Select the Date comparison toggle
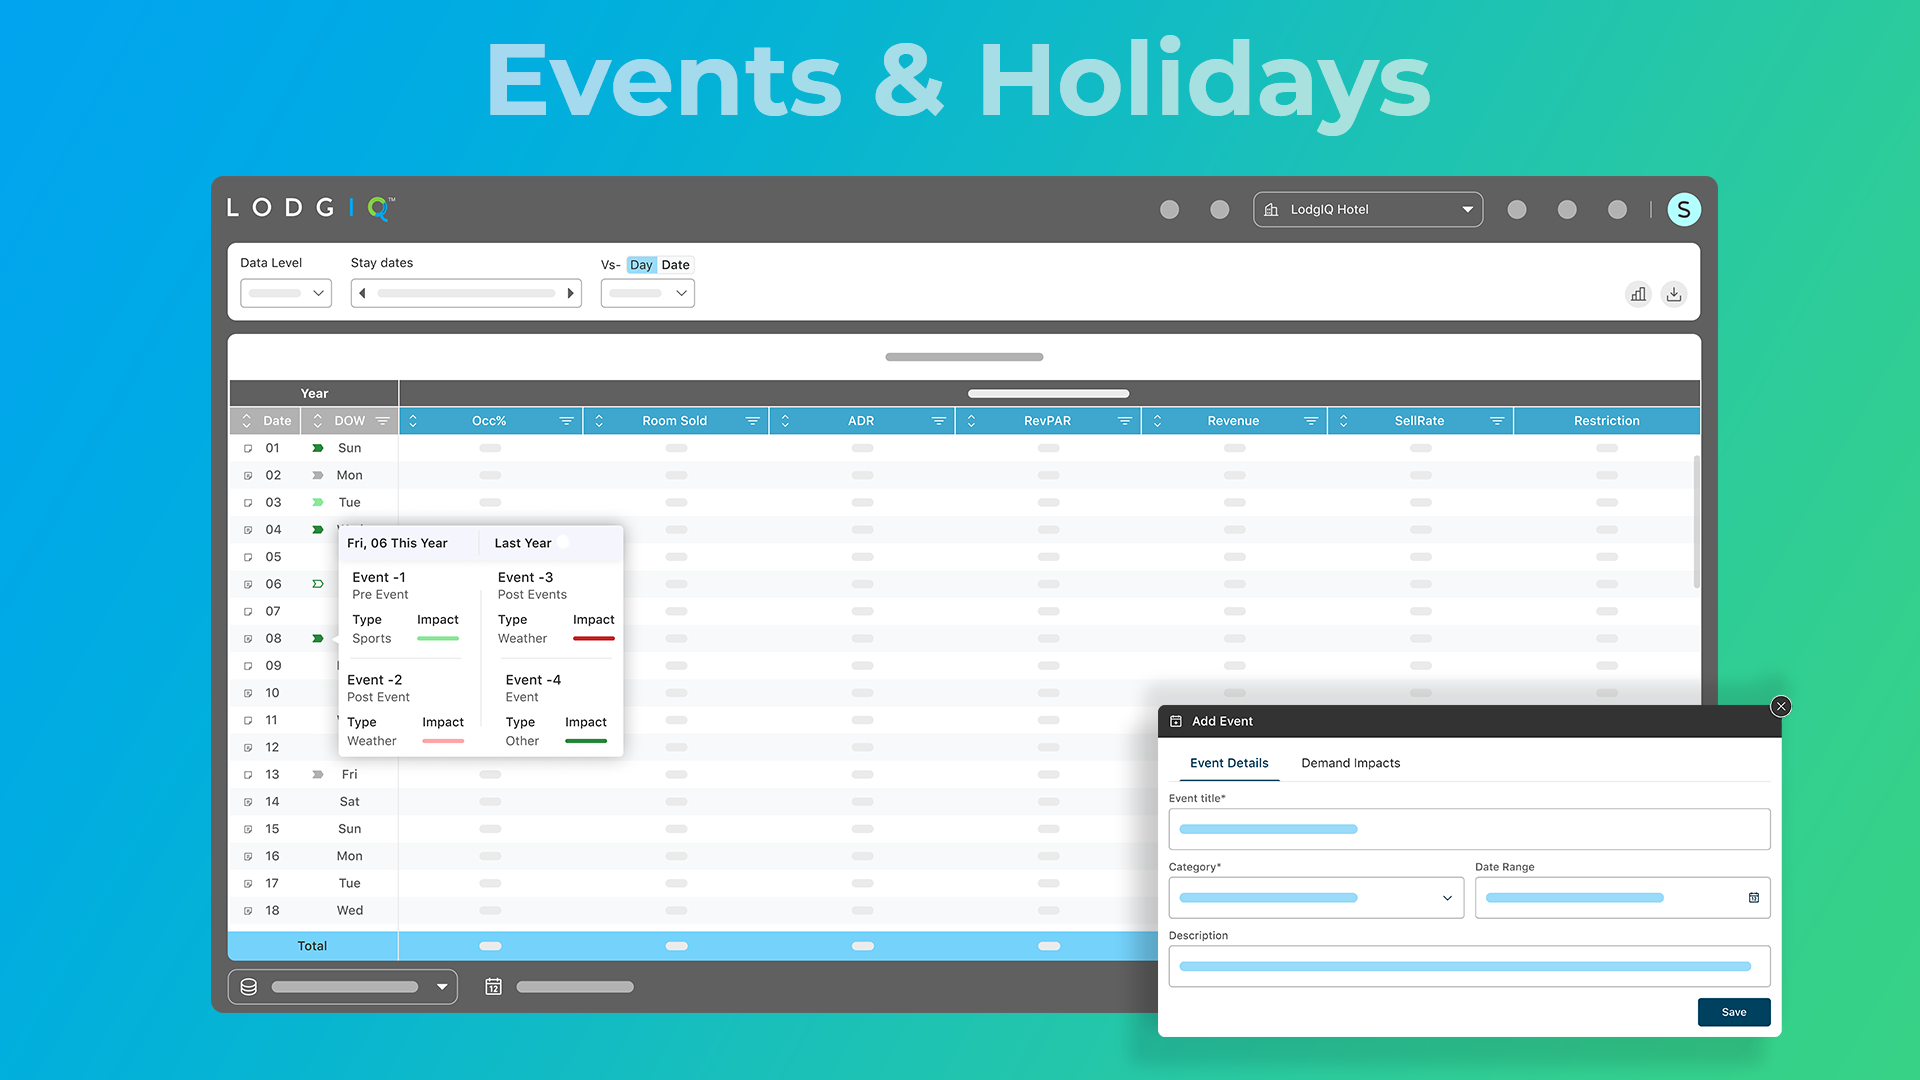 point(675,265)
